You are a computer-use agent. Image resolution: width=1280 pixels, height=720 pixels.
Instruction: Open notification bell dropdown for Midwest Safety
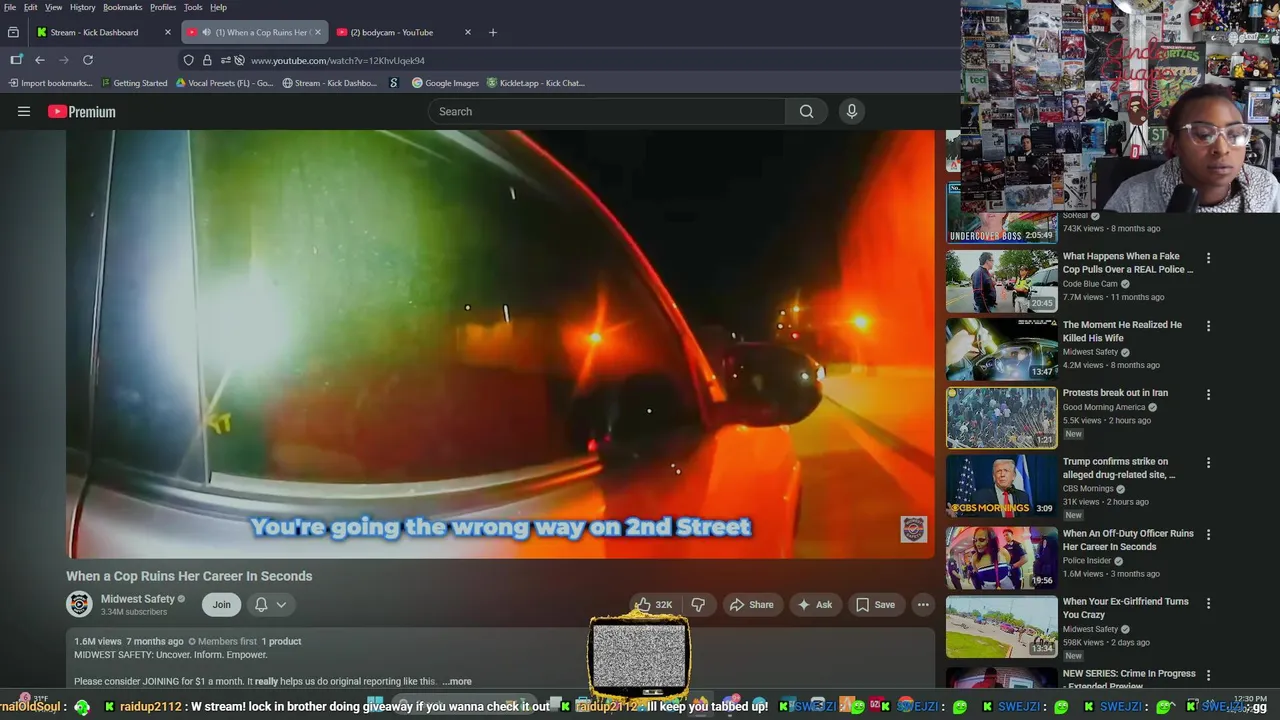click(270, 604)
